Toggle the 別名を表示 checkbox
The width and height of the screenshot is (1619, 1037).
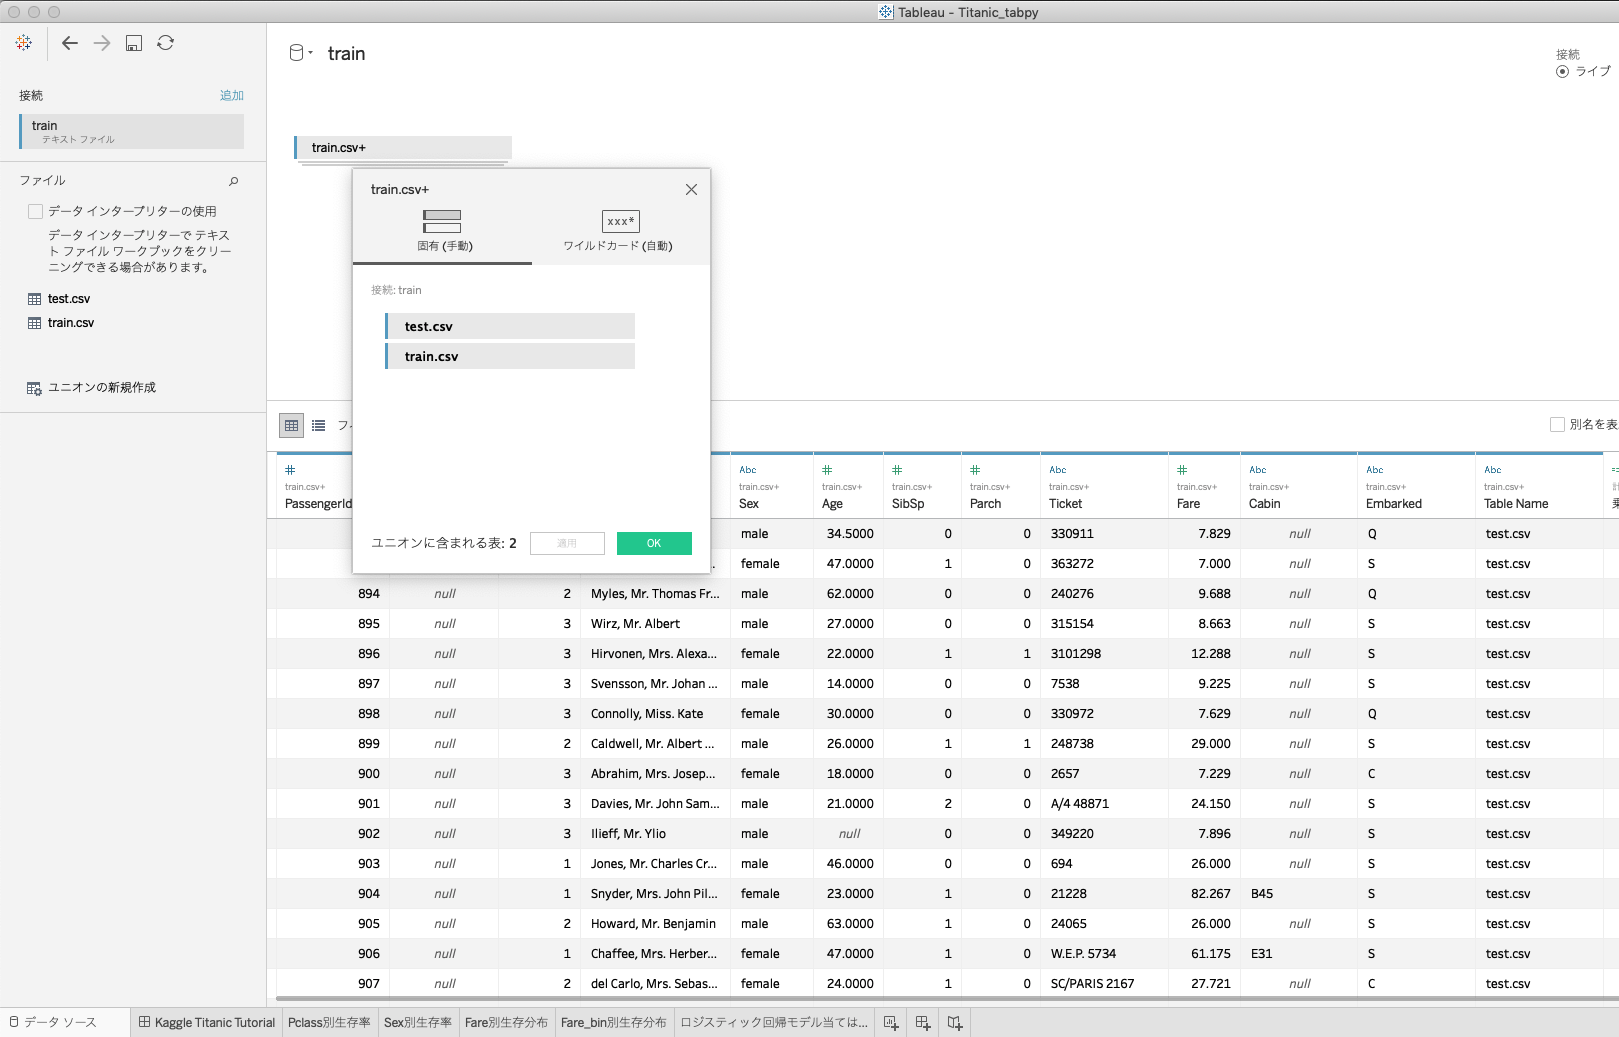pyautogui.click(x=1558, y=424)
